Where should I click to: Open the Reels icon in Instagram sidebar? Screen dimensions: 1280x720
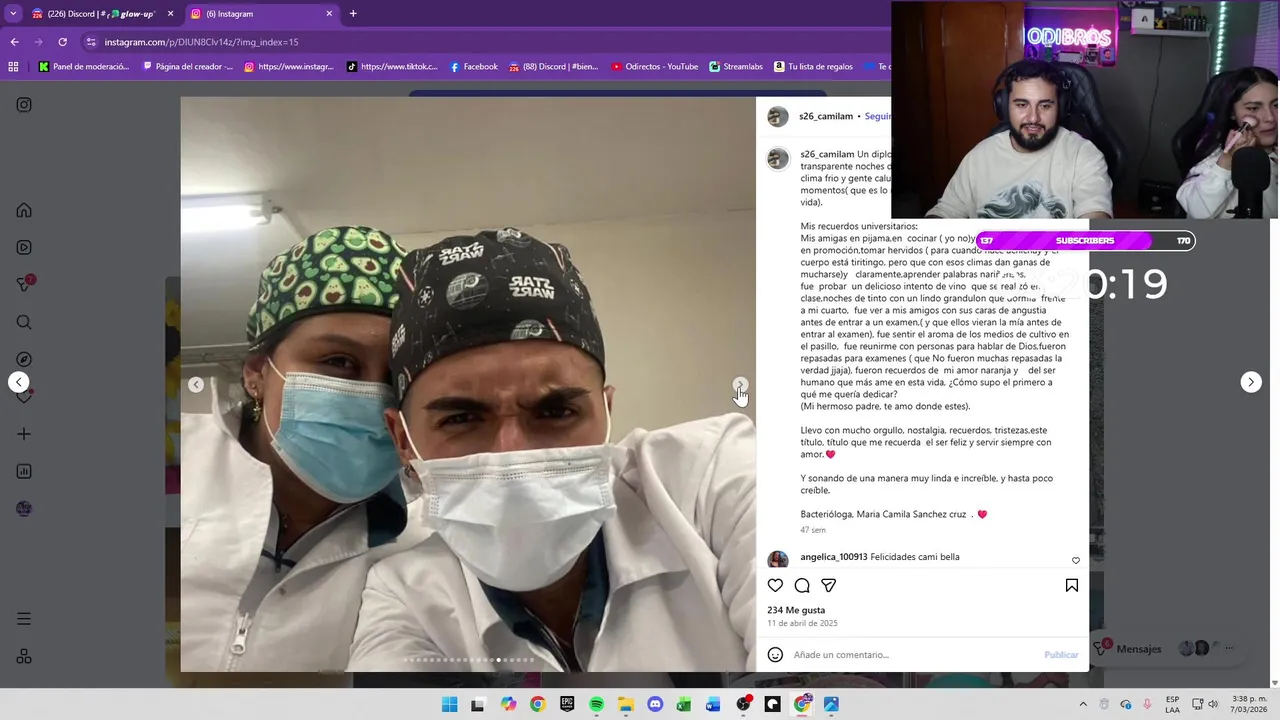point(24,247)
